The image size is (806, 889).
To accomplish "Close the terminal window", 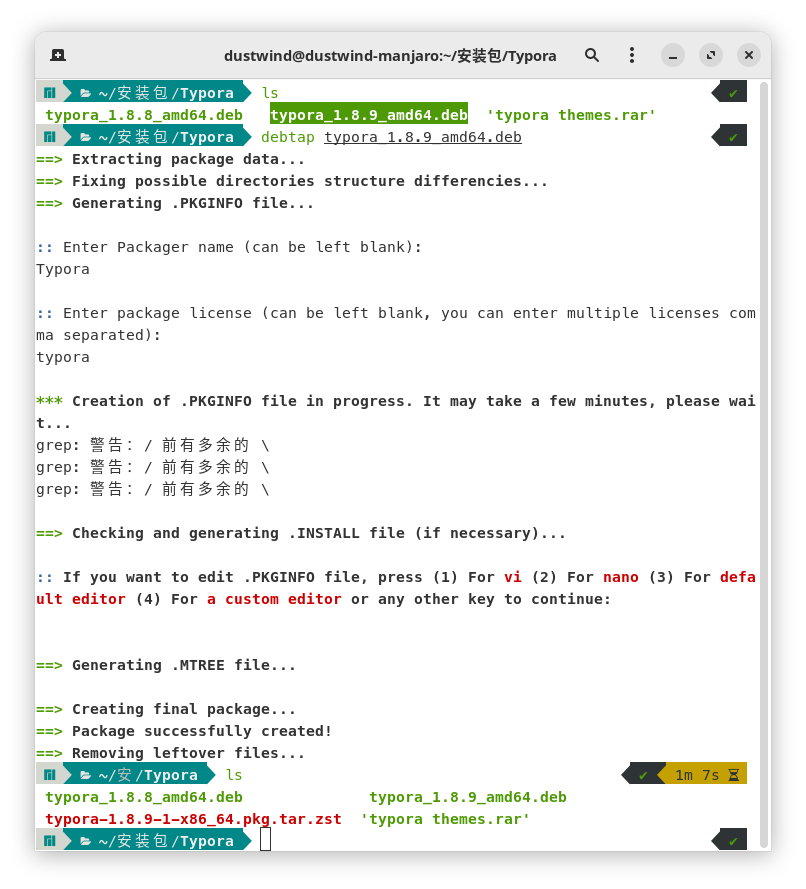I will click(x=749, y=55).
